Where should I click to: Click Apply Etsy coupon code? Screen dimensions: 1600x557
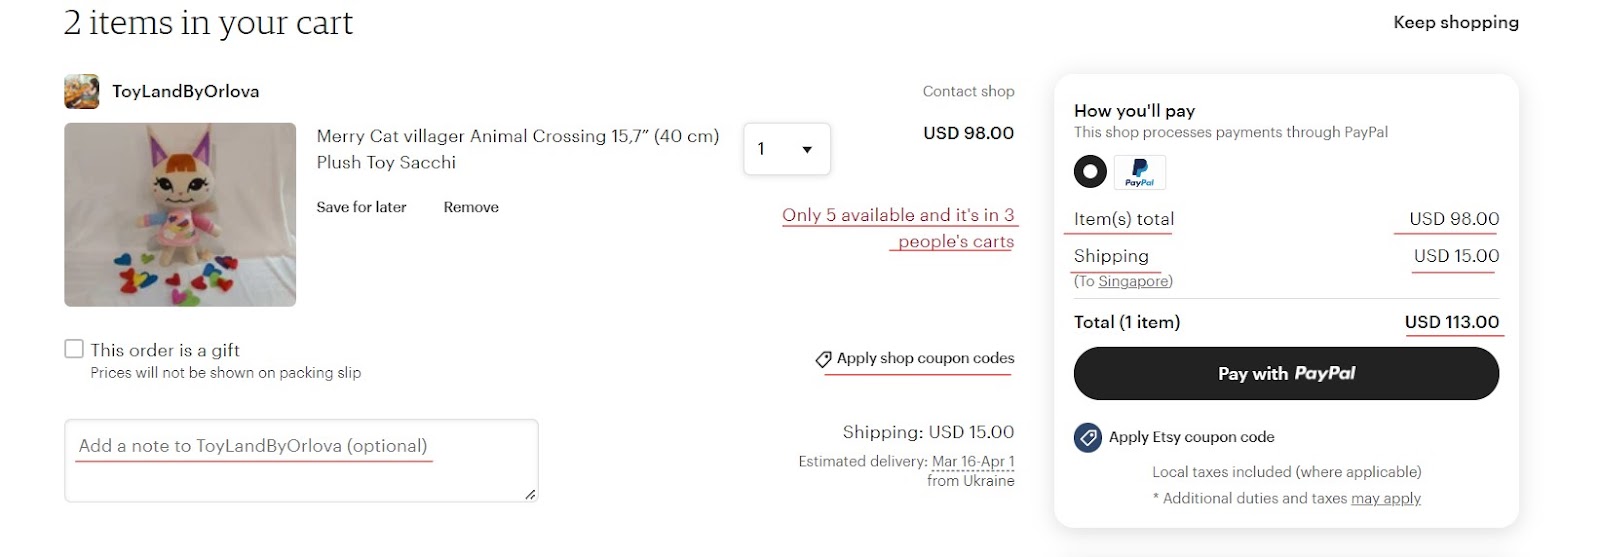(1191, 437)
